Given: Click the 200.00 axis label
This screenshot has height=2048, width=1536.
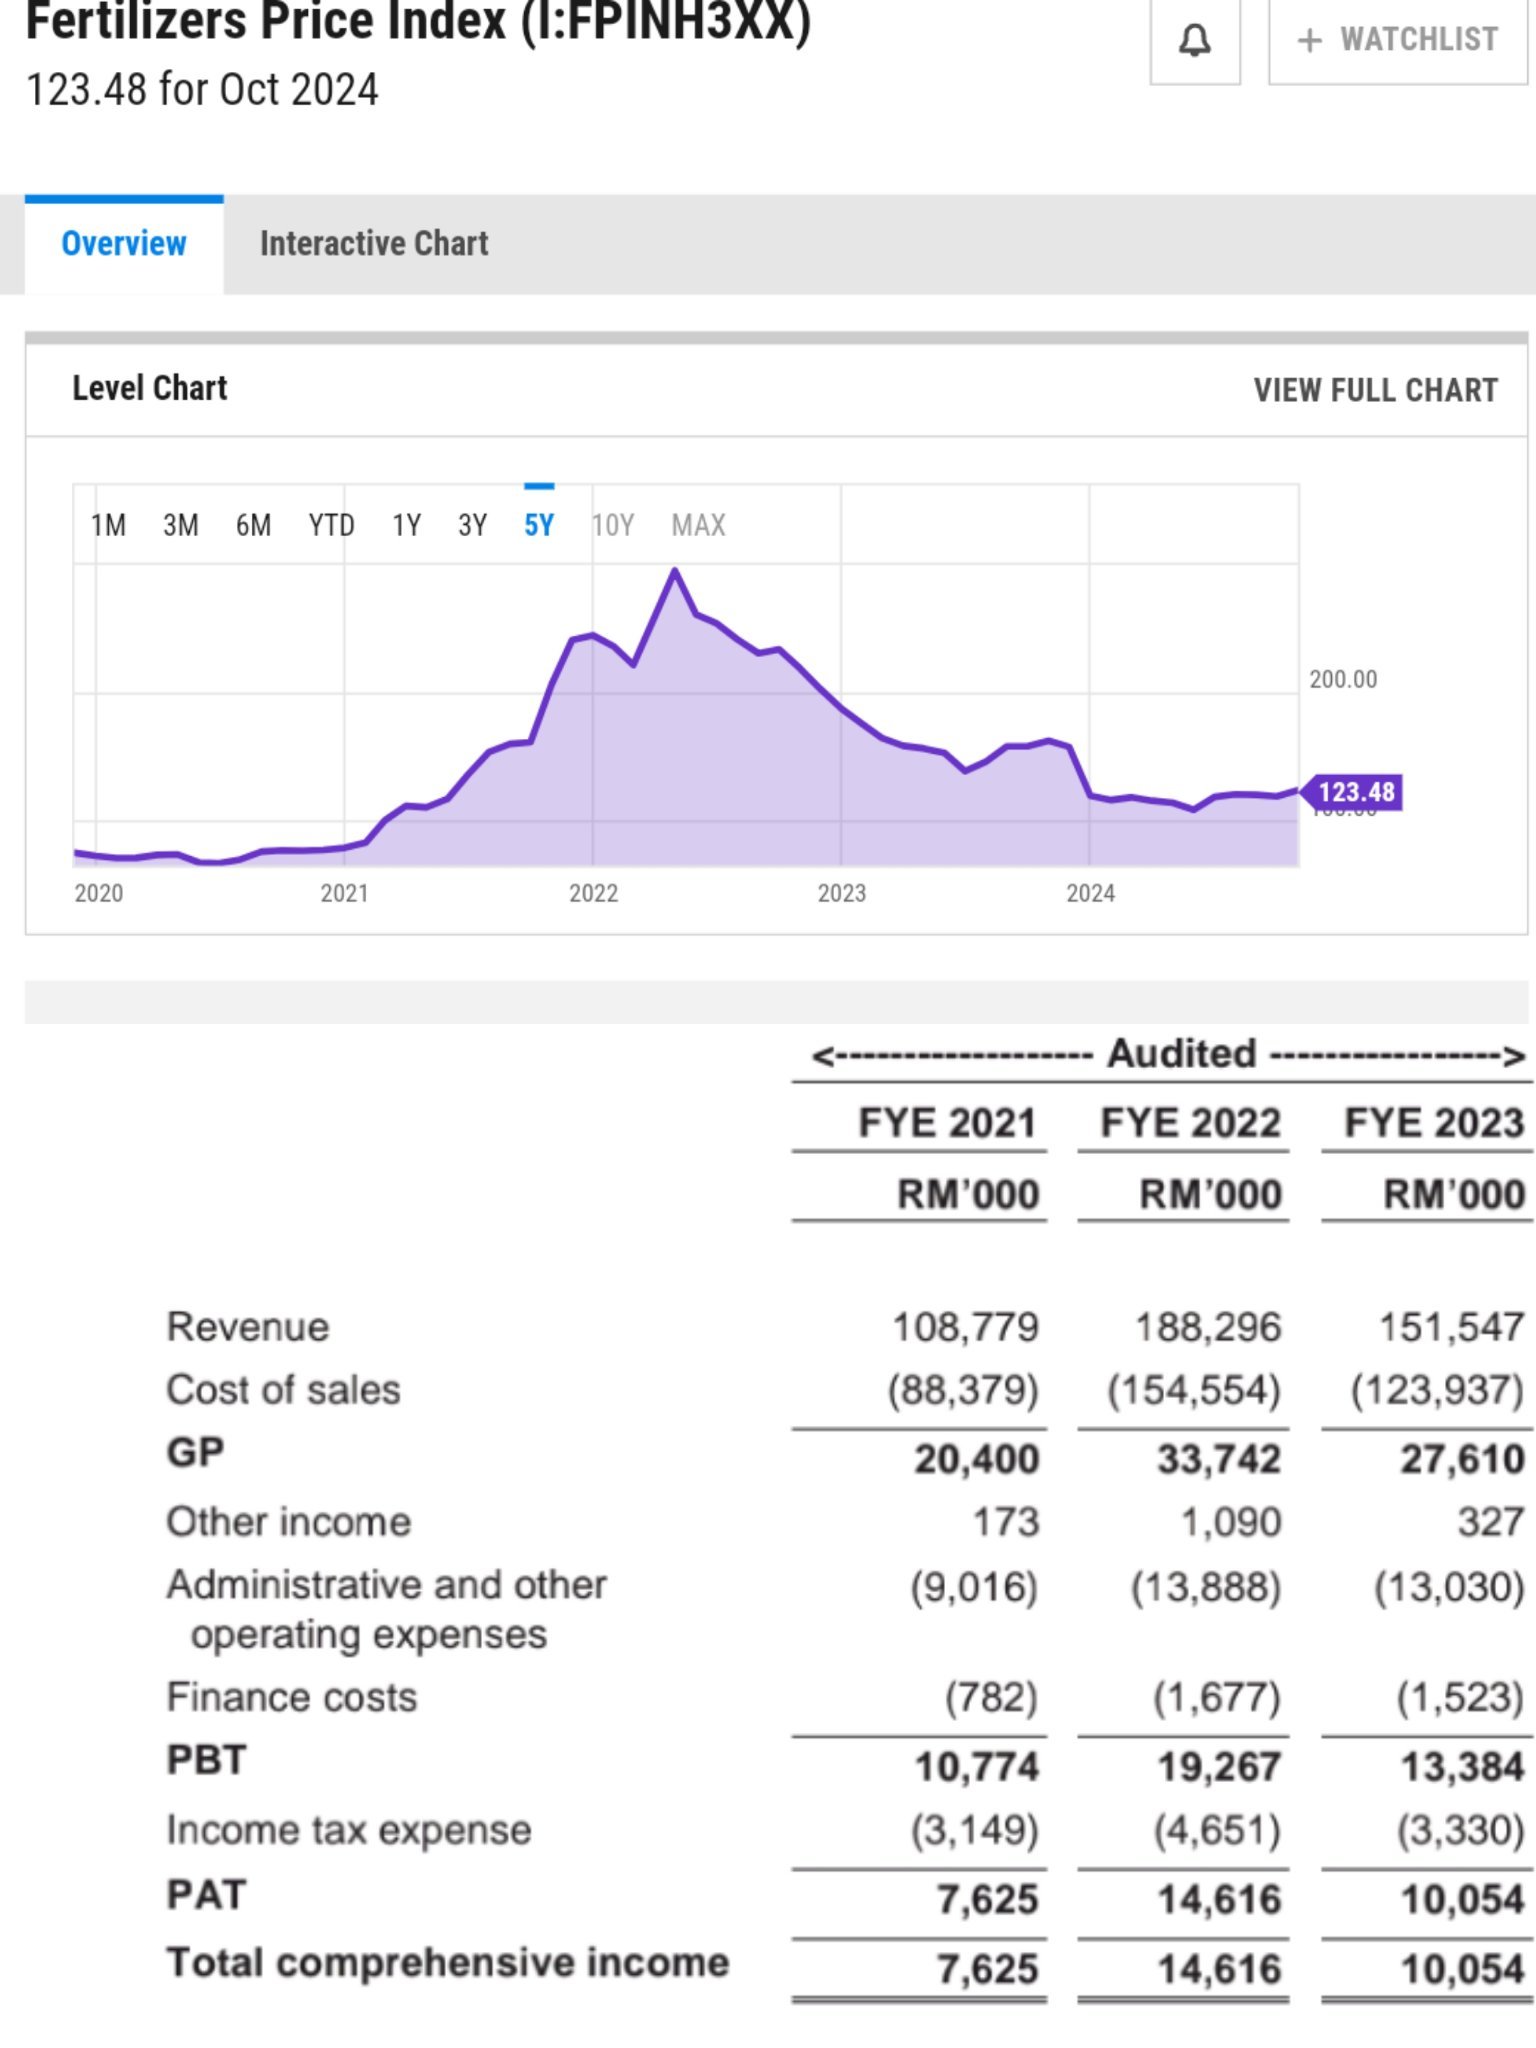Looking at the screenshot, I should (1343, 679).
